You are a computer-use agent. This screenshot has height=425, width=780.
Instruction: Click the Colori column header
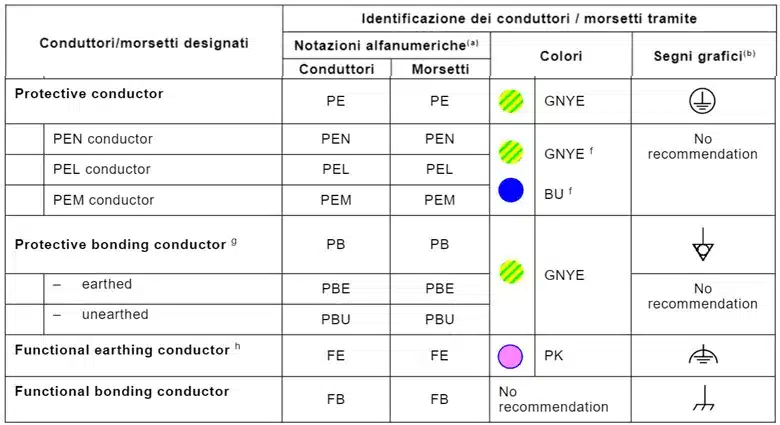(x=561, y=57)
